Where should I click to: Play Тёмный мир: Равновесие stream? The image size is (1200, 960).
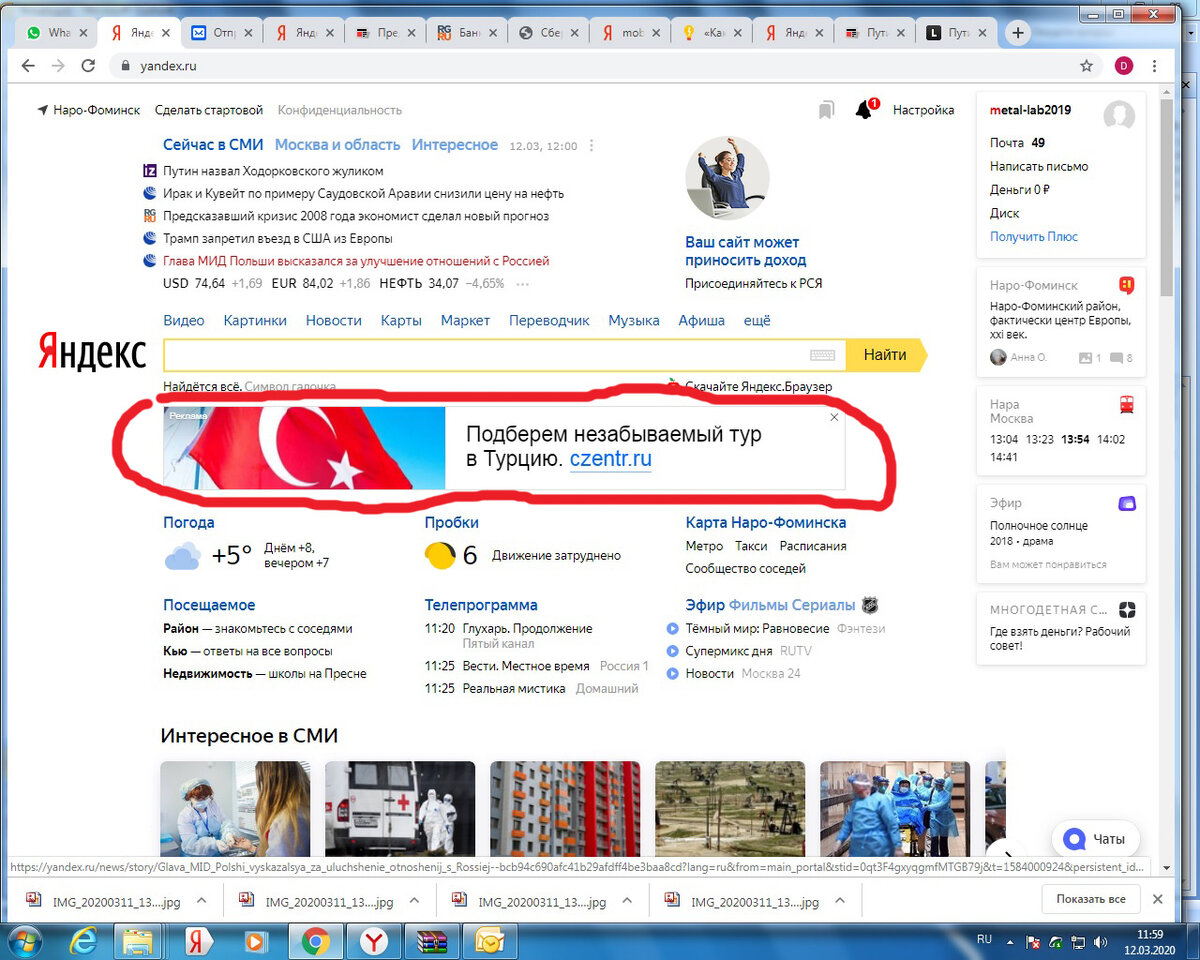[x=673, y=629]
